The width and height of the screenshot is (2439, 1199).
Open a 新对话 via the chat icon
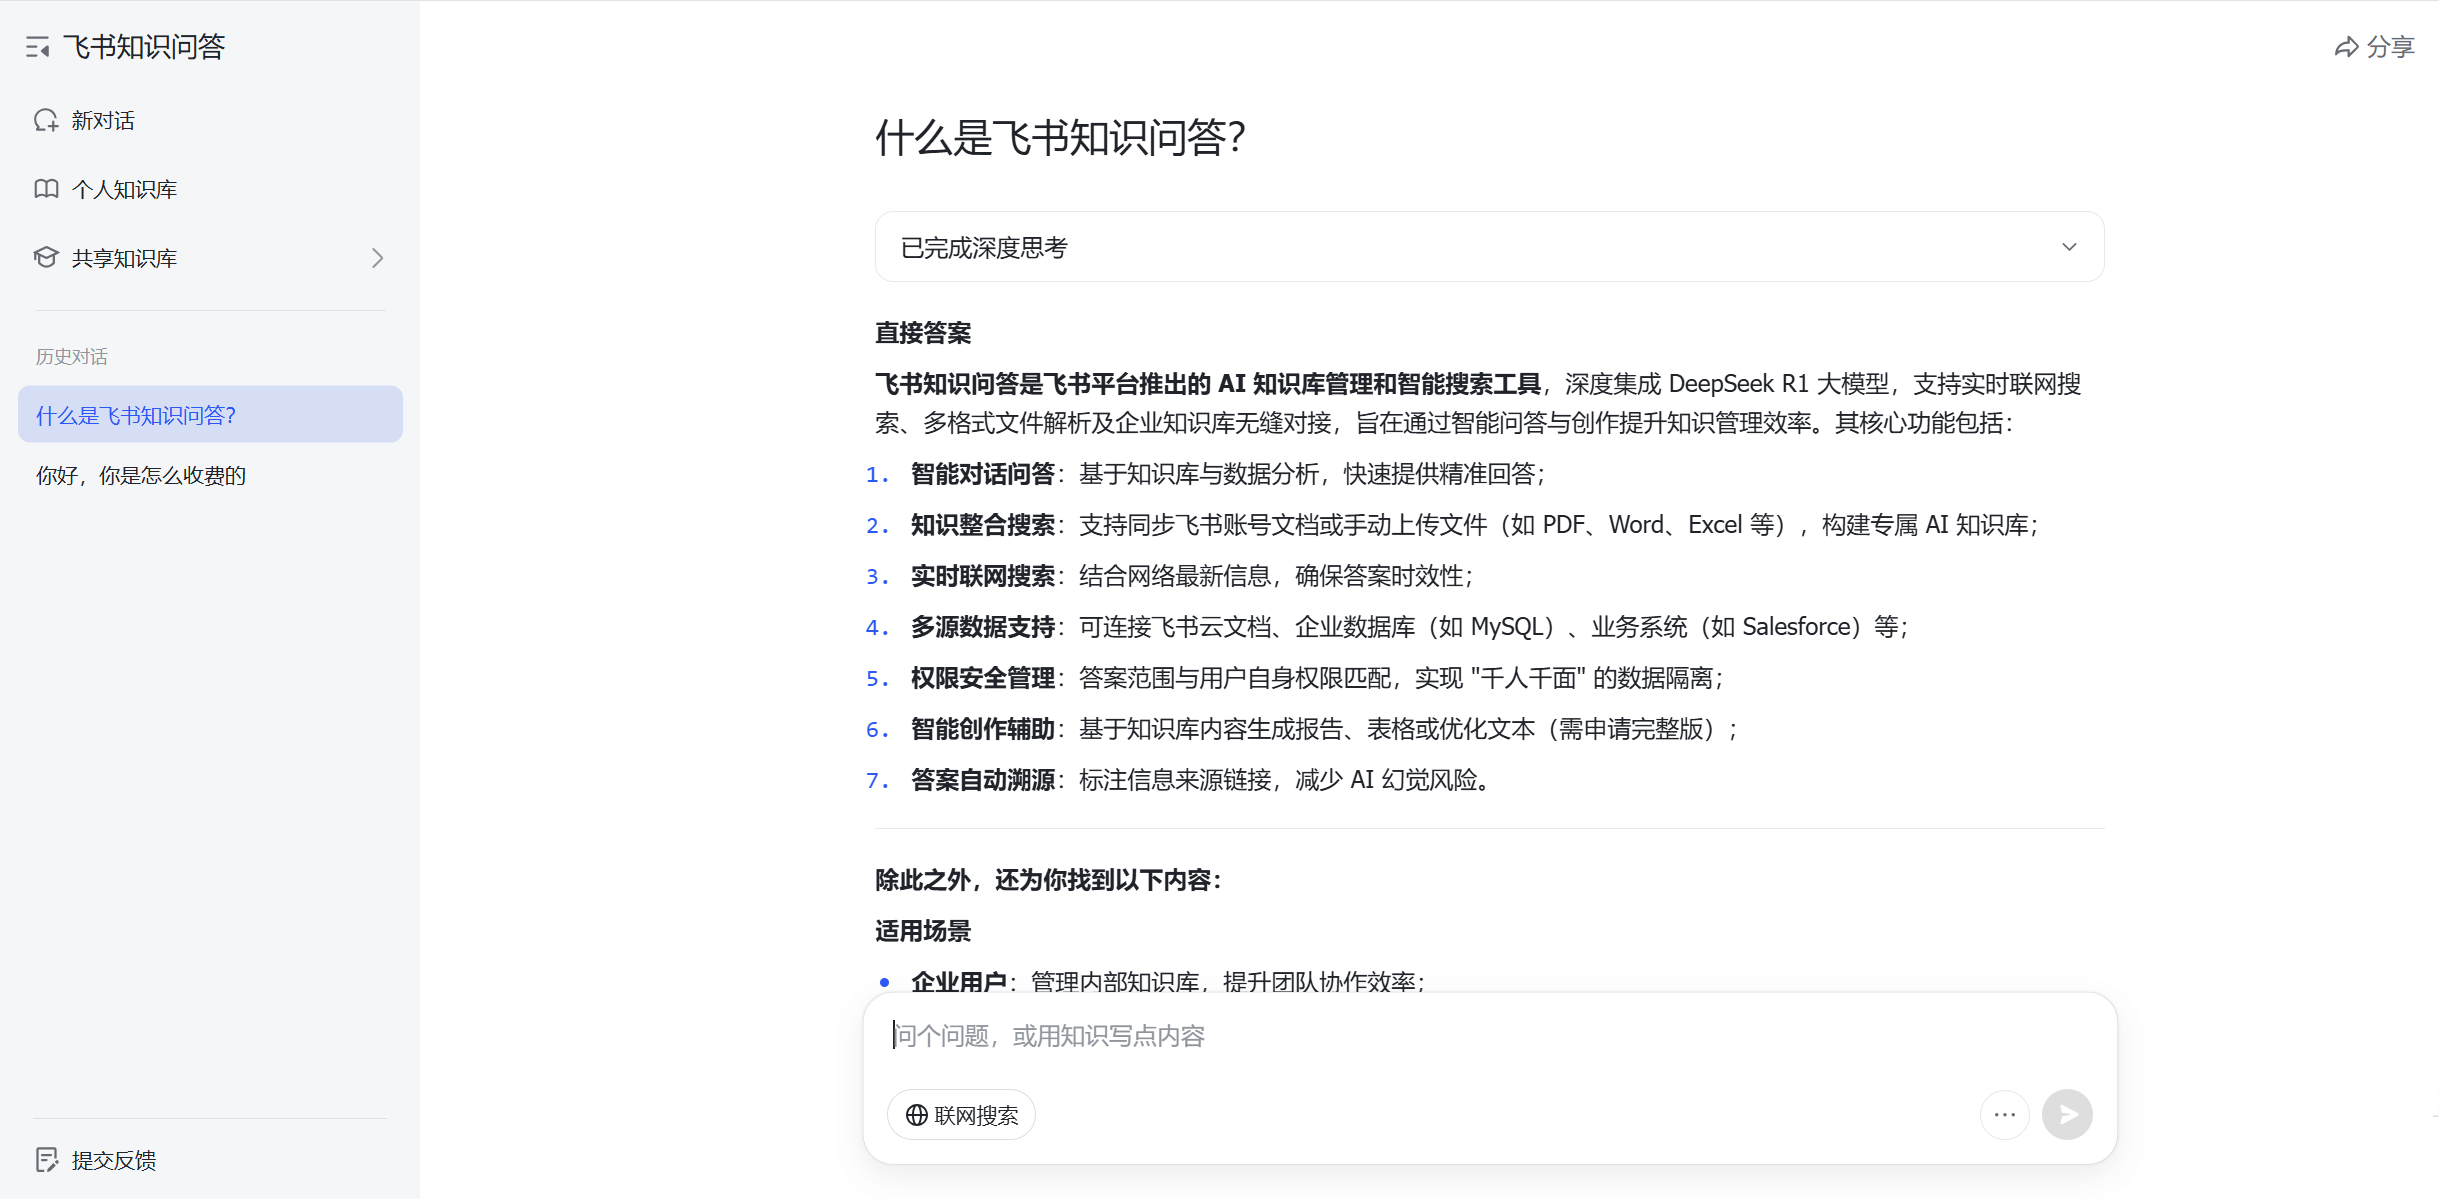pyautogui.click(x=46, y=120)
